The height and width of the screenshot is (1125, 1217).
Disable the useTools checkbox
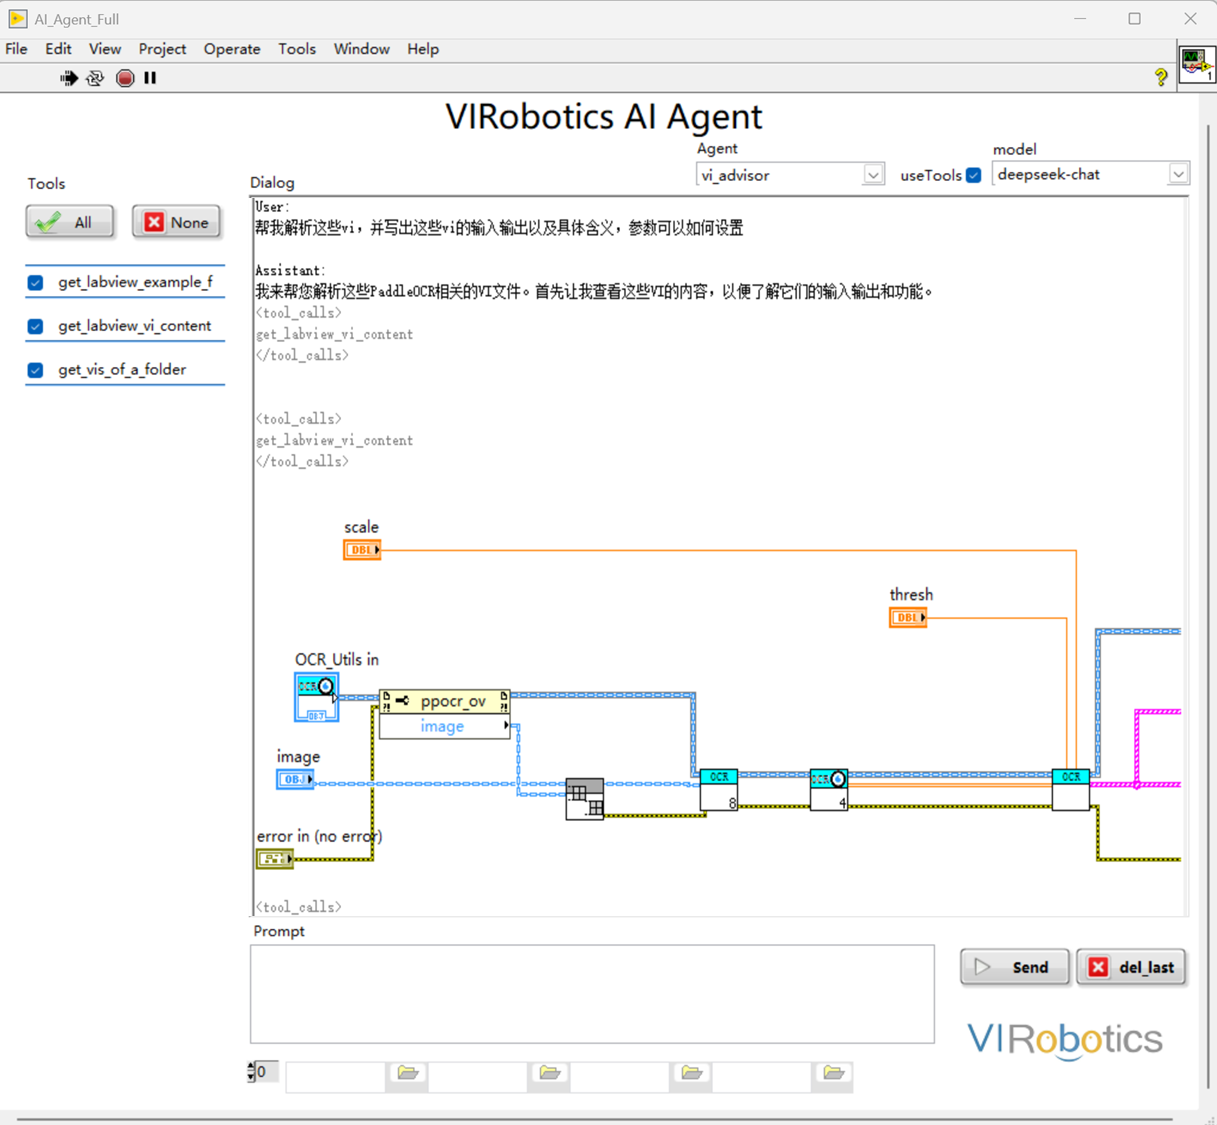tap(973, 175)
